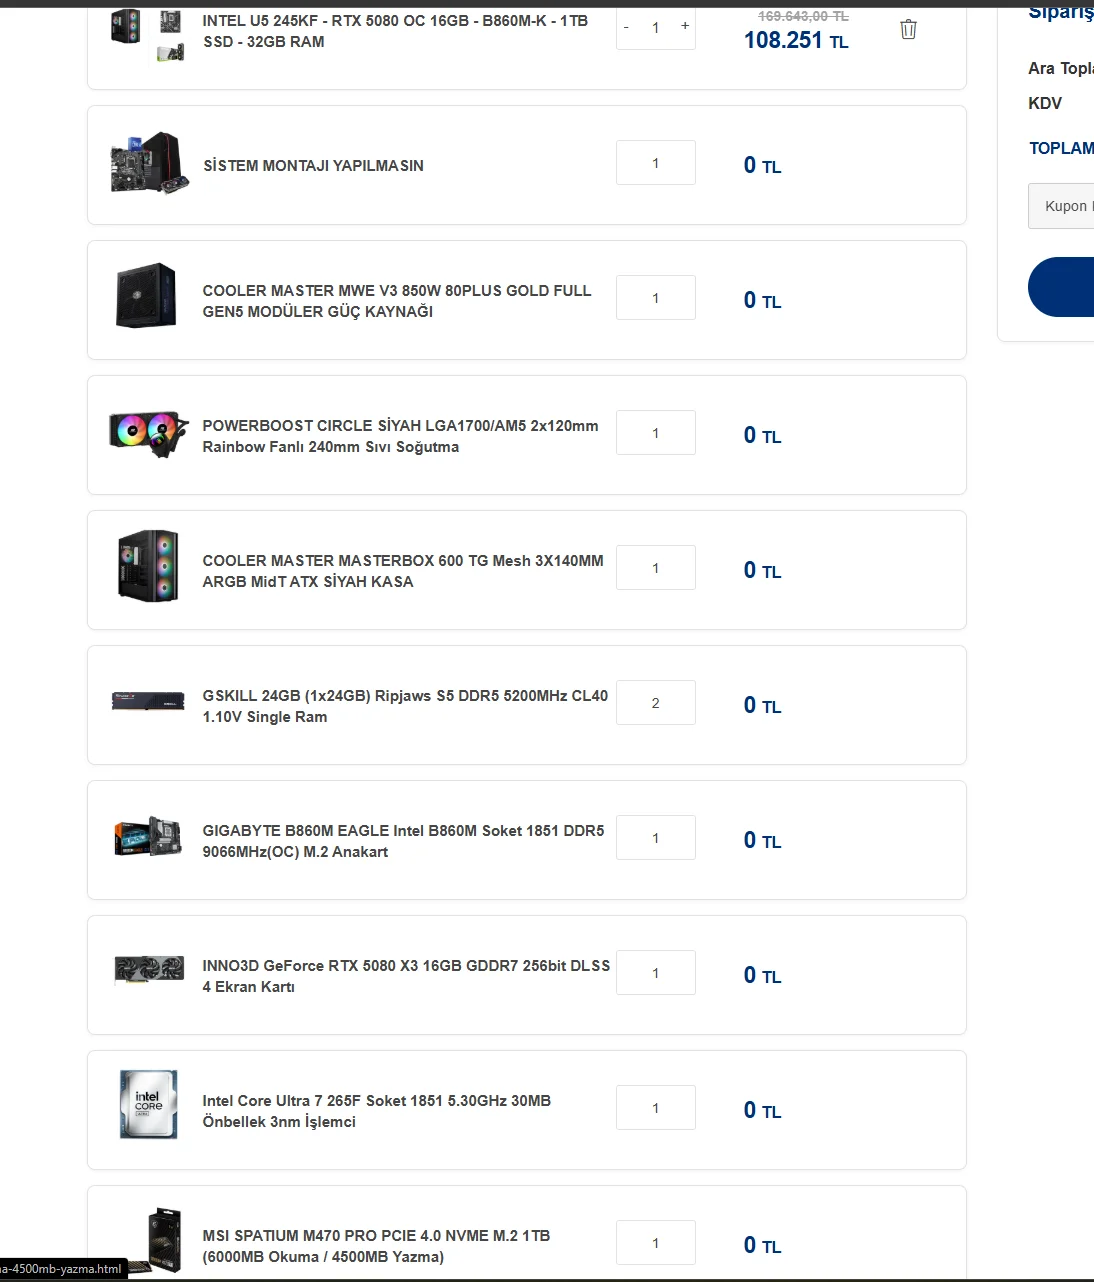This screenshot has height=1282, width=1094.
Task: Select 0 TL price of MWE V3 850W row
Action: 762,301
